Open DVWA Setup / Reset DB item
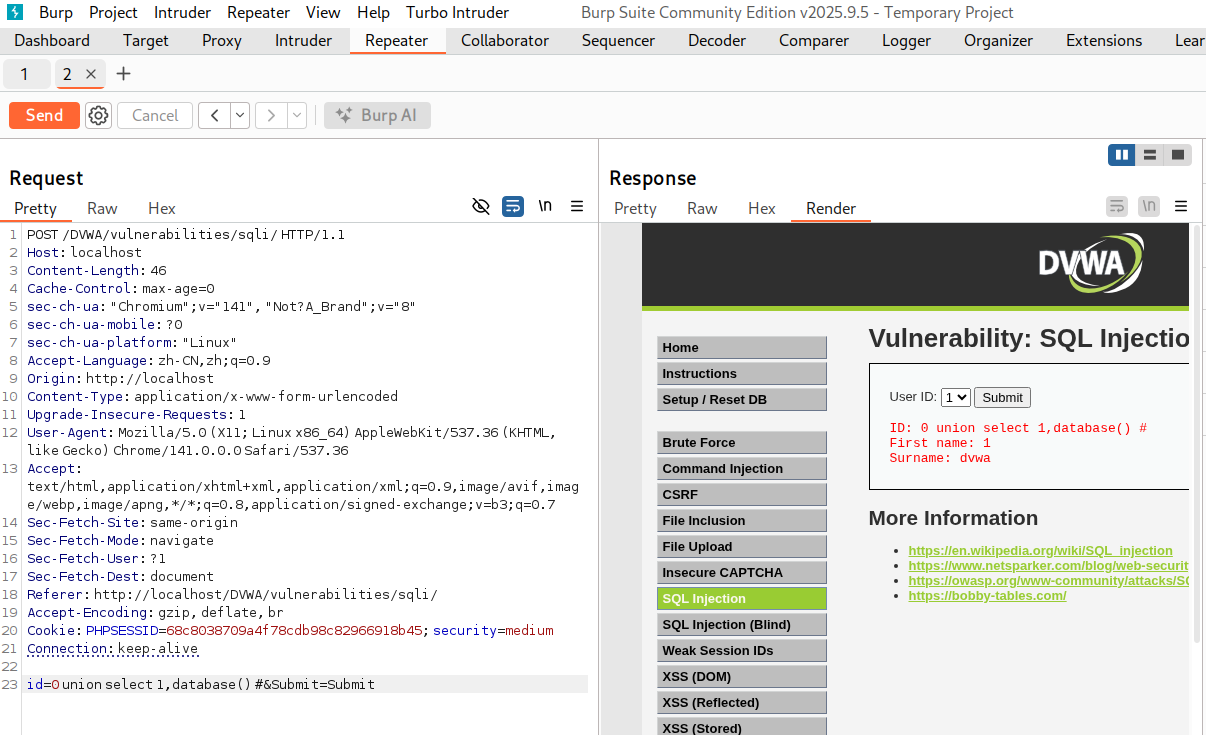Screen dimensions: 1206x735 coord(742,399)
